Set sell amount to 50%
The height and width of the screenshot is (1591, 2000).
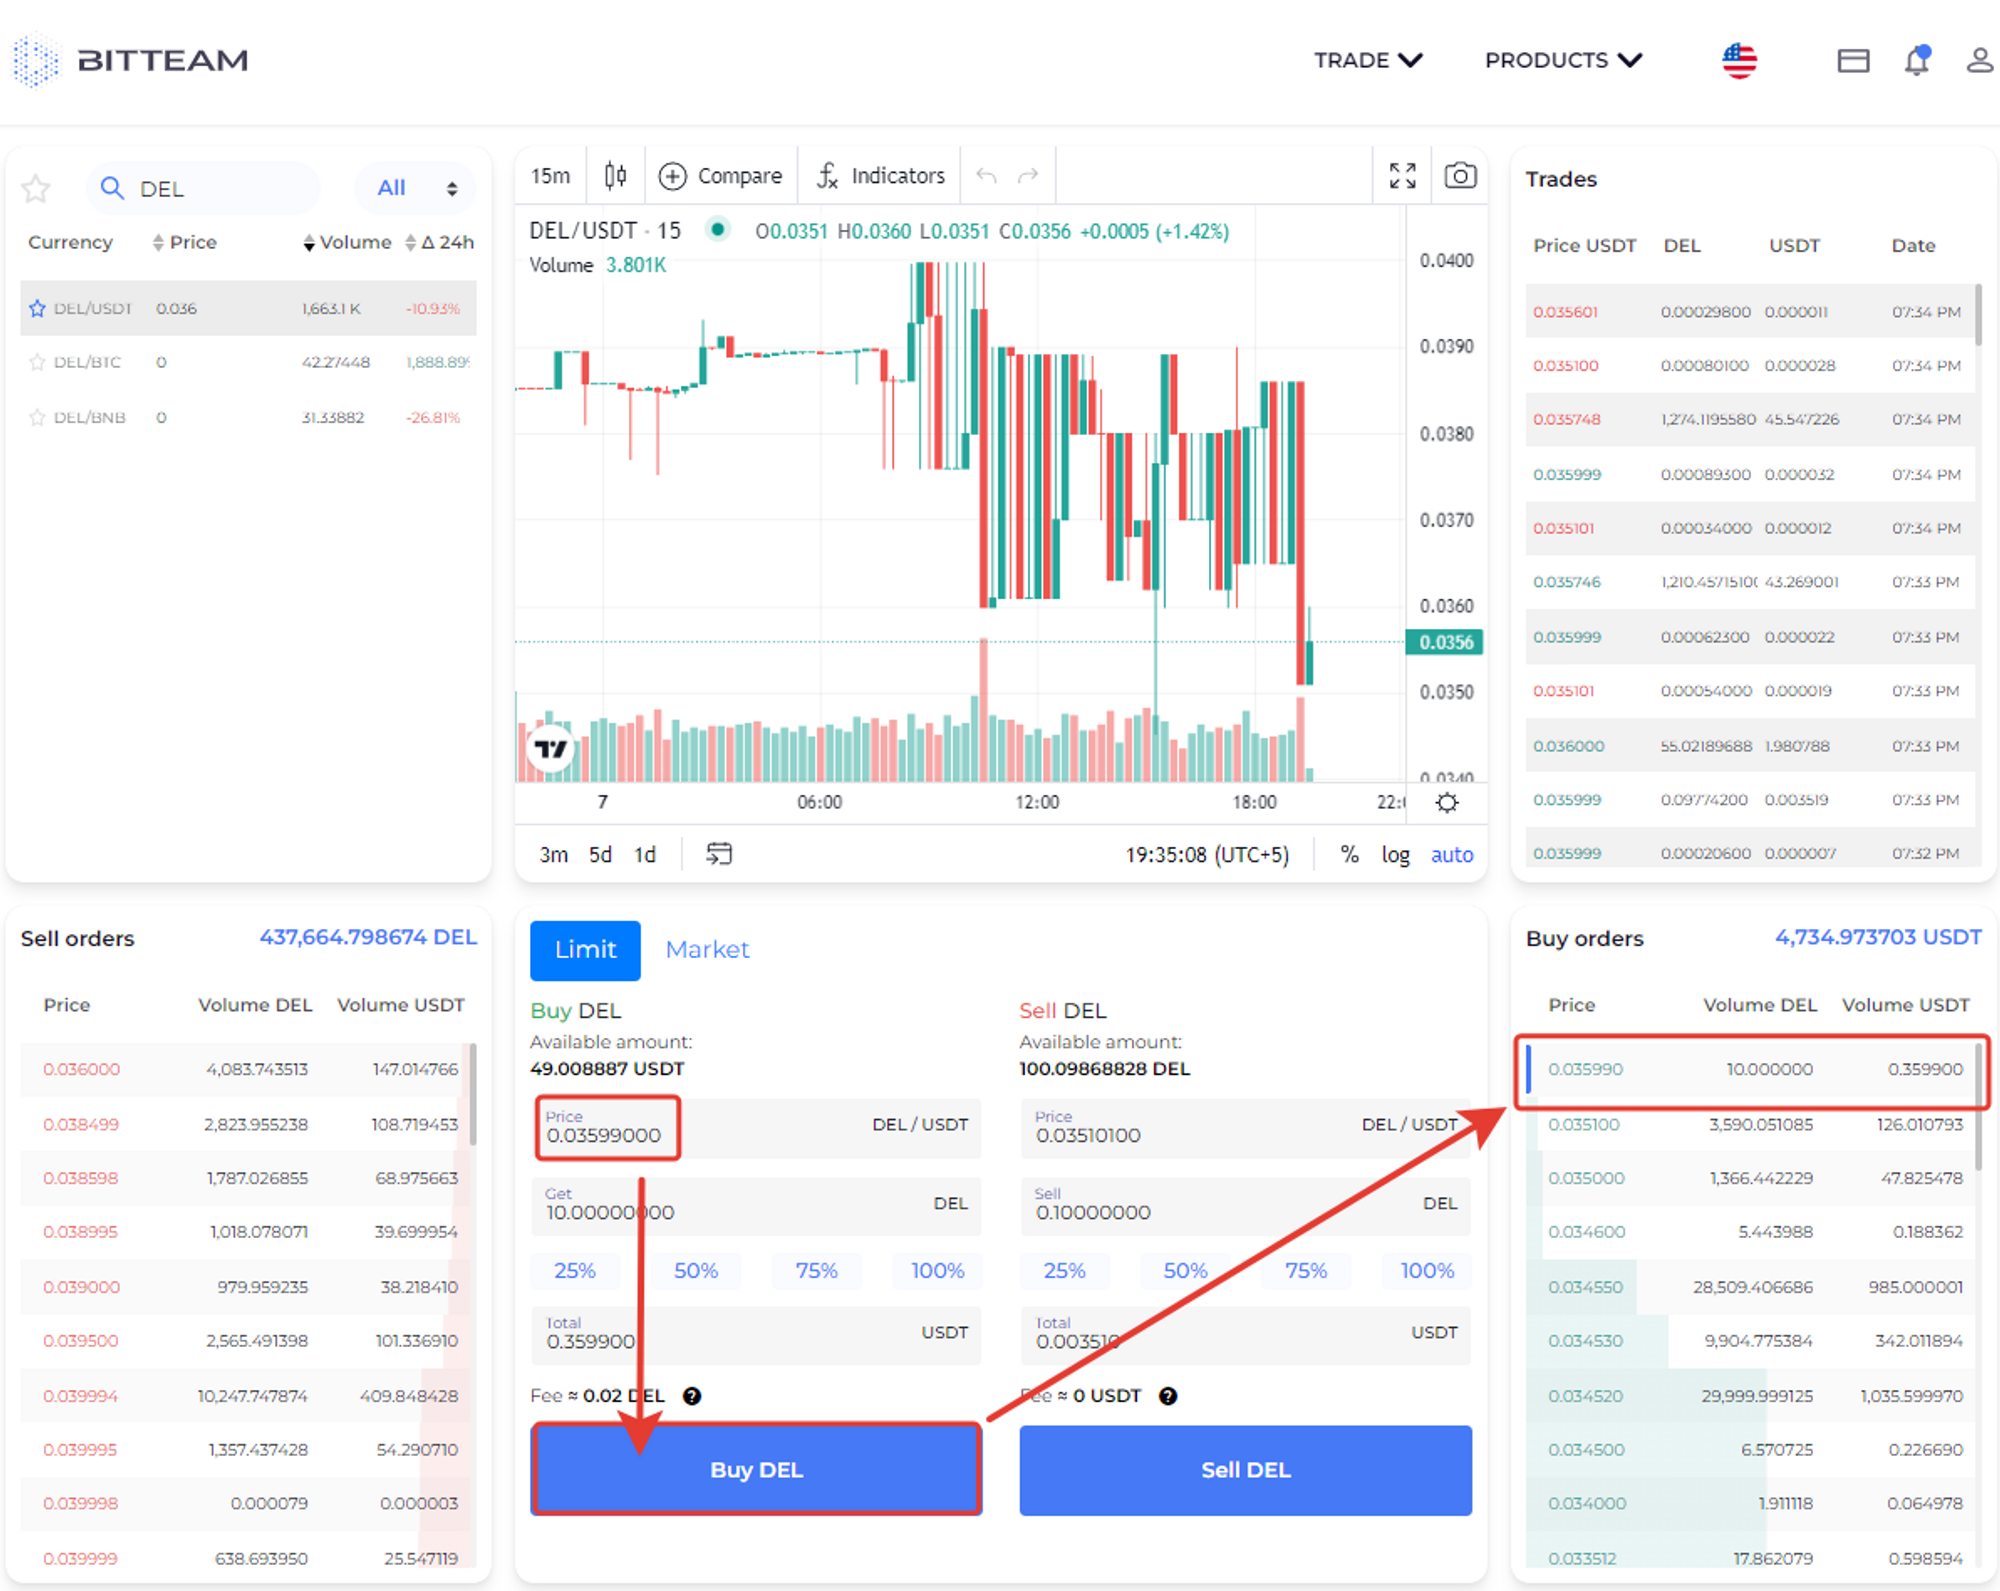(1186, 1271)
